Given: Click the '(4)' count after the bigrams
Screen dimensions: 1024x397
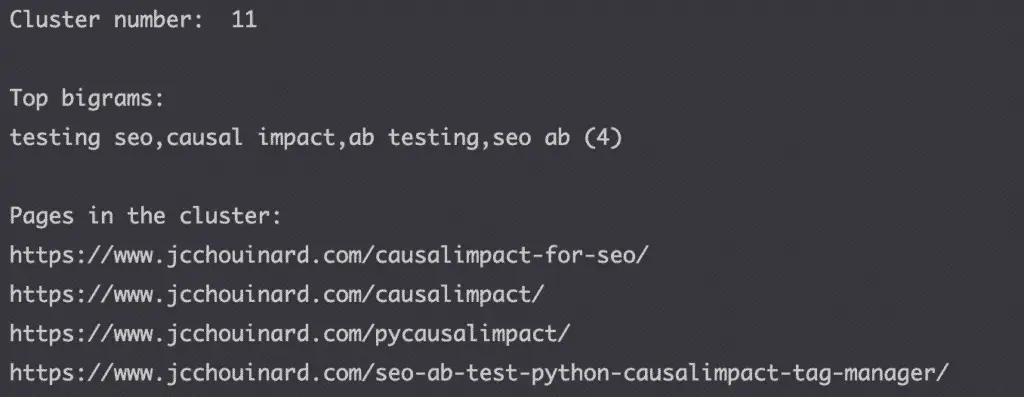Looking at the screenshot, I should 603,137.
